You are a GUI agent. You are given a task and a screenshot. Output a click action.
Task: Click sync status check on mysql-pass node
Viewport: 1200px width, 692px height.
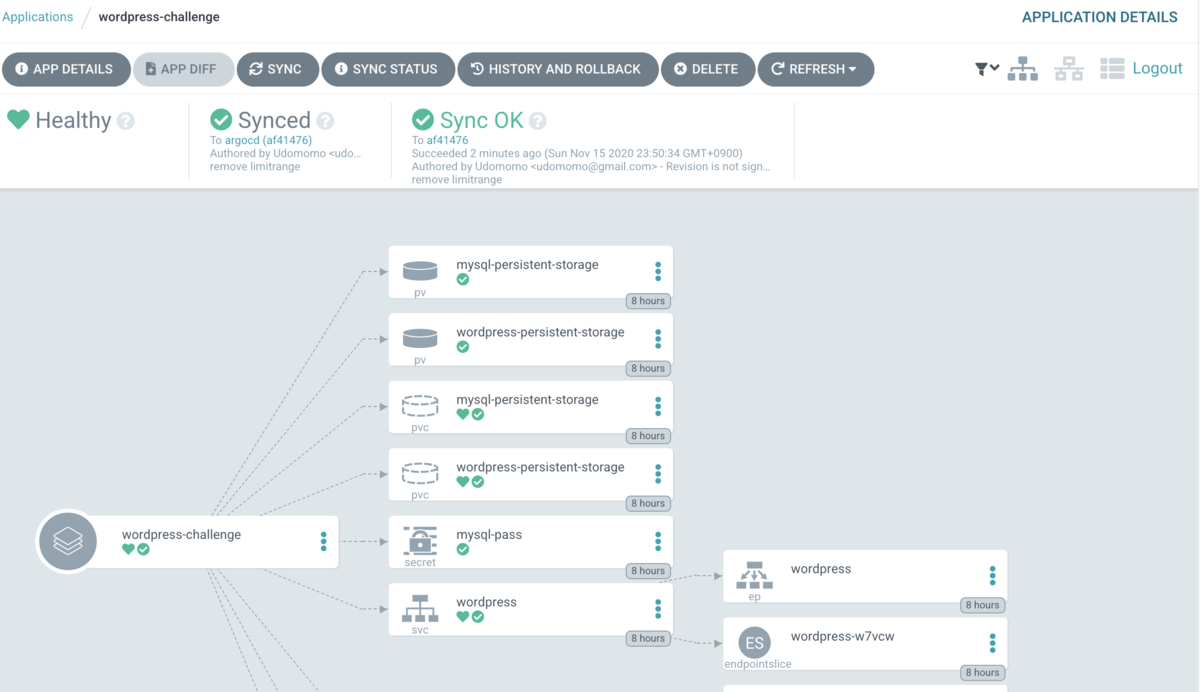(x=463, y=549)
